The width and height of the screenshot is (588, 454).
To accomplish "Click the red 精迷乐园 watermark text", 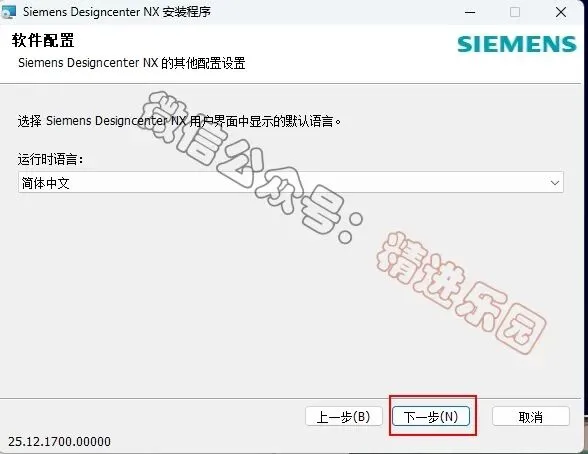I will [x=461, y=293].
